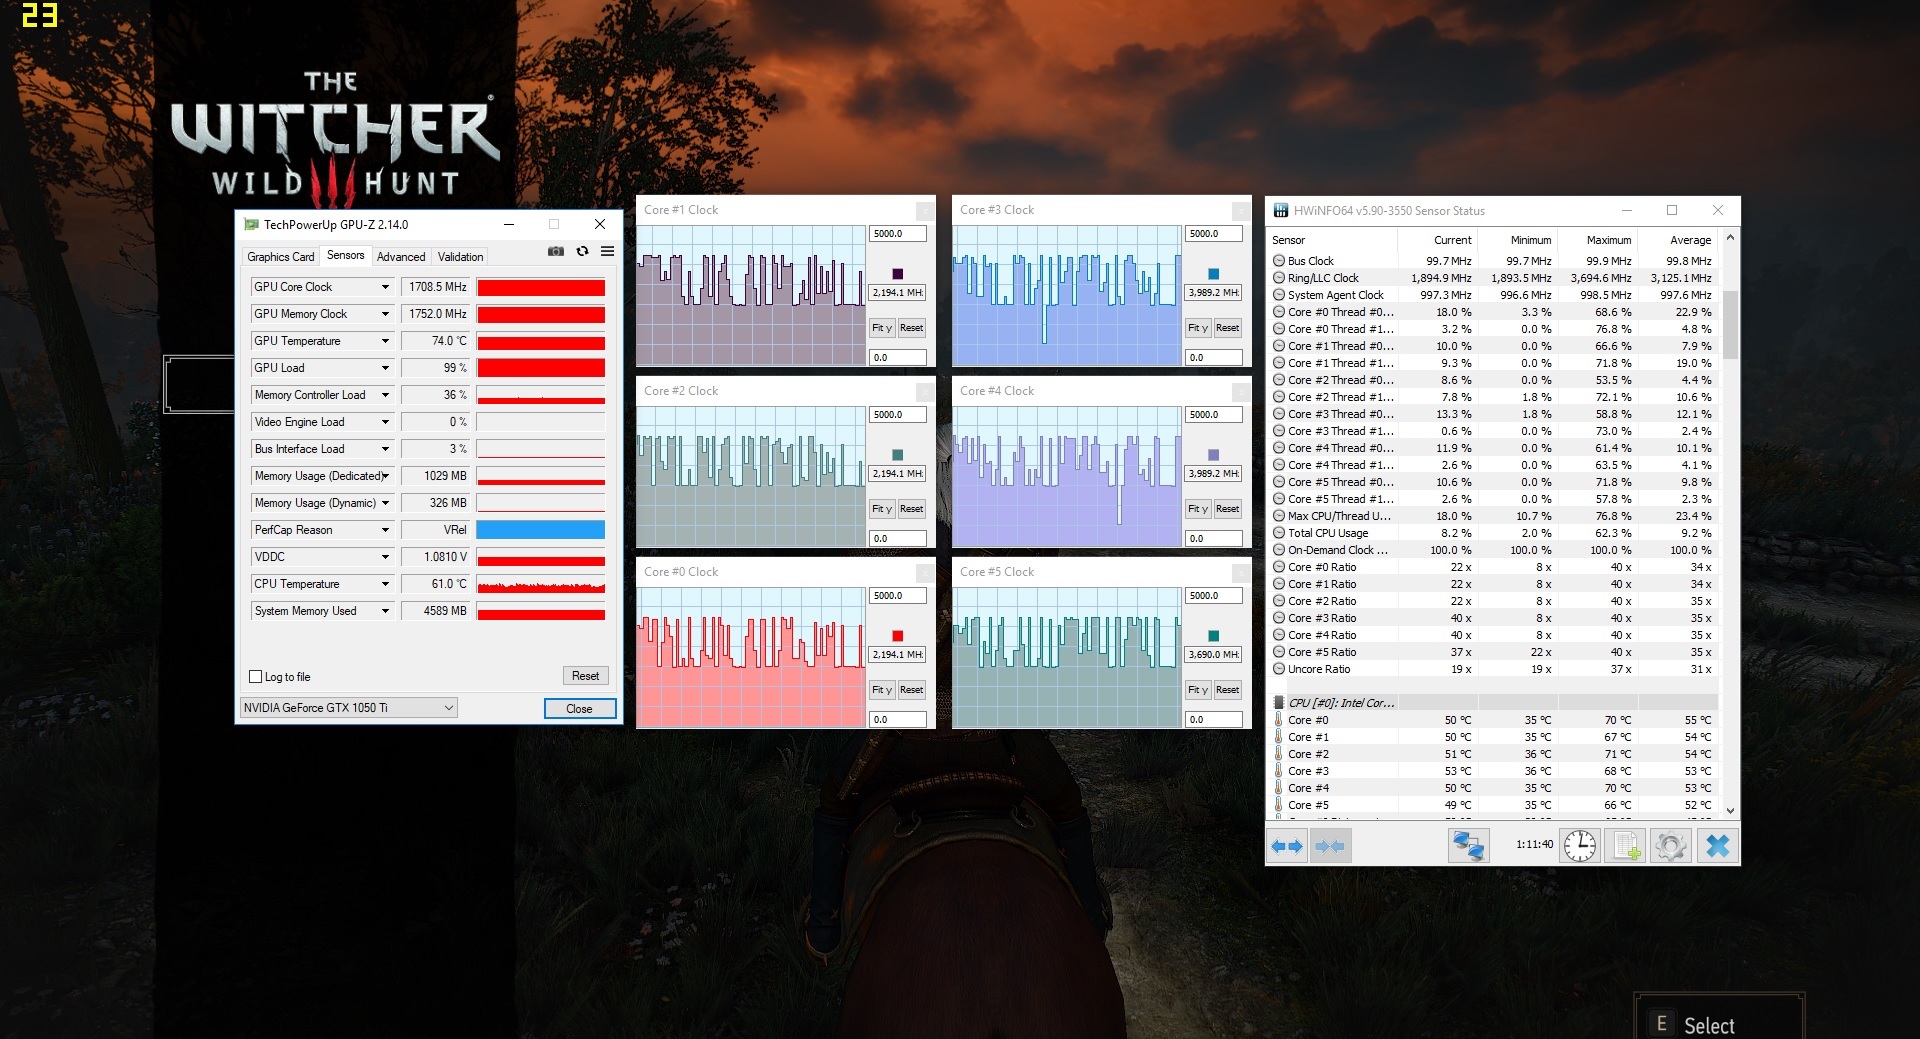Select the Sensors tab in GPU-Z
This screenshot has width=1920, height=1039.
pyautogui.click(x=346, y=255)
